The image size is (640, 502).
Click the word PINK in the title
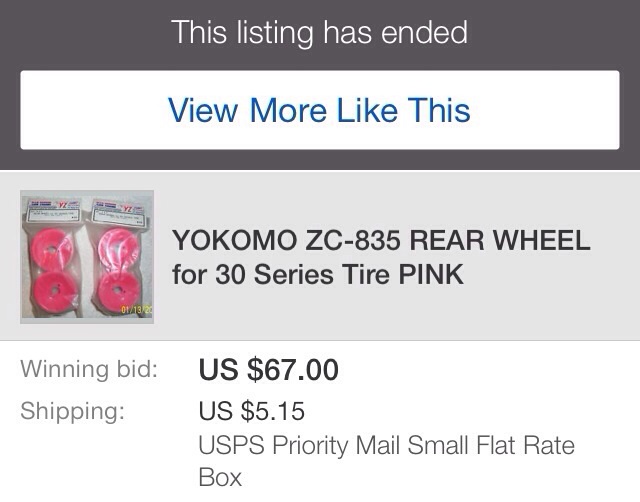pyautogui.click(x=431, y=274)
